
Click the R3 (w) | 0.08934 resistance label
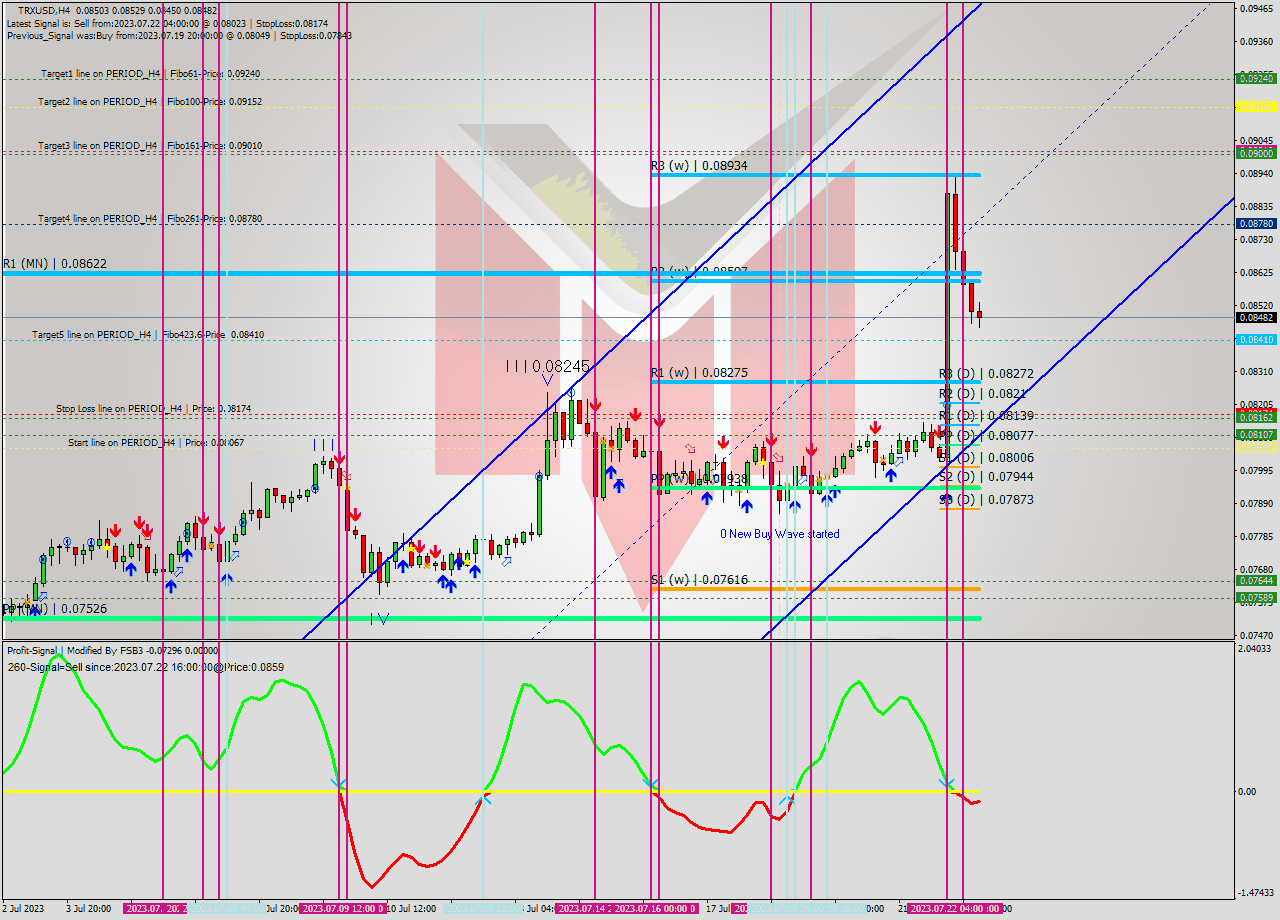coord(700,166)
